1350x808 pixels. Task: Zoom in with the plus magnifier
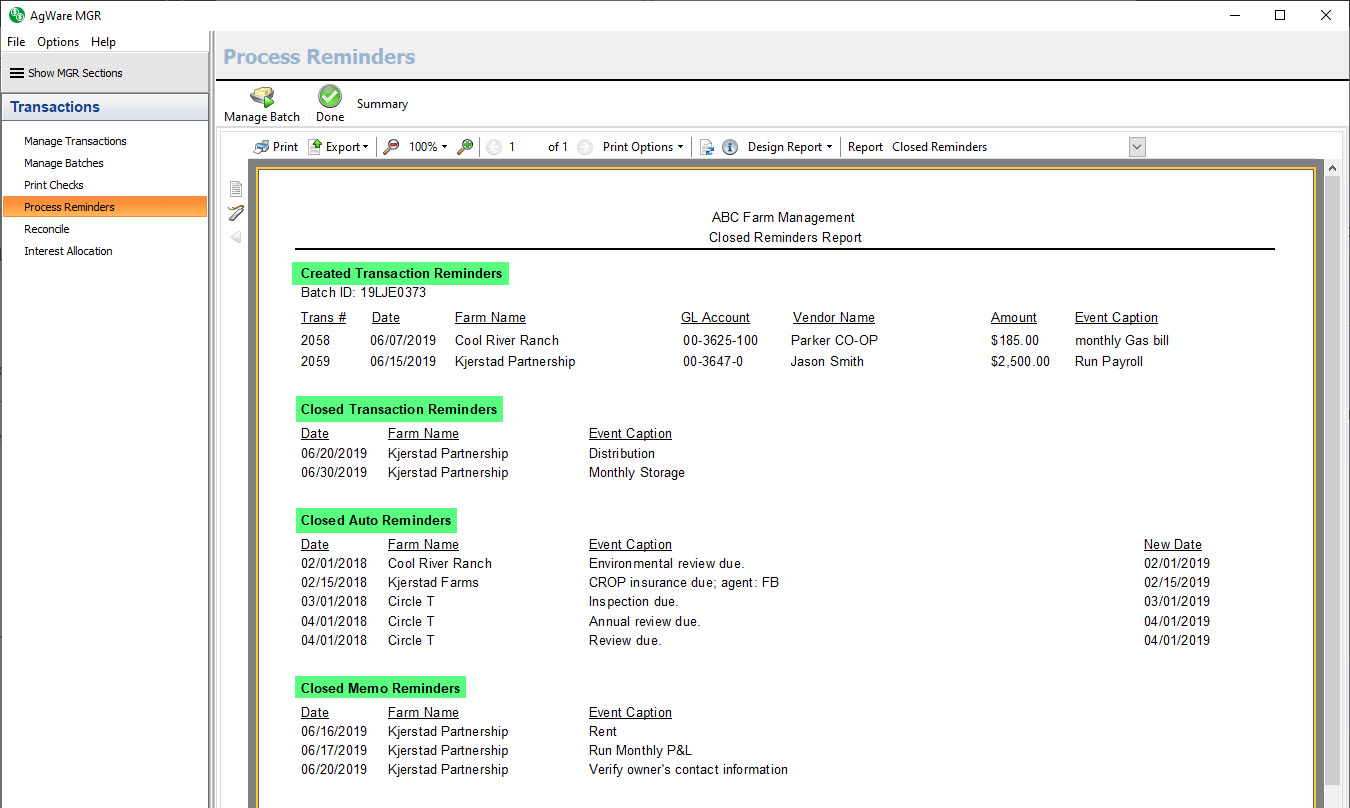tap(465, 147)
